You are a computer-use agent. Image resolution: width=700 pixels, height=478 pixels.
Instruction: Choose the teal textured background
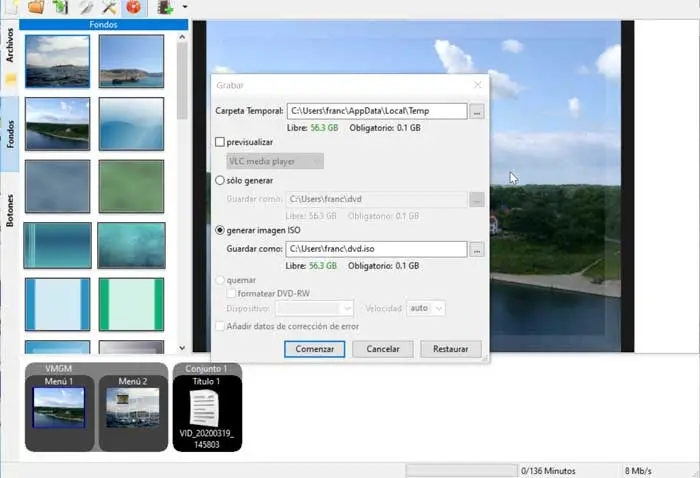[x=131, y=245]
